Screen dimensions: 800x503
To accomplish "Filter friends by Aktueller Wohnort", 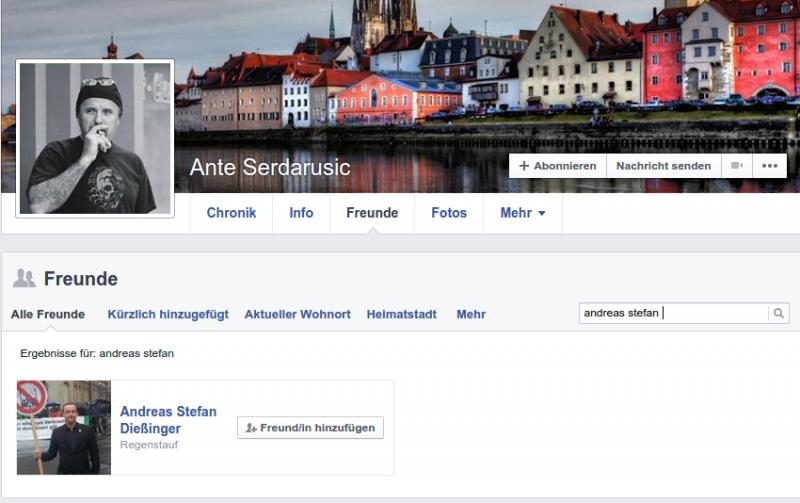I will pos(297,314).
